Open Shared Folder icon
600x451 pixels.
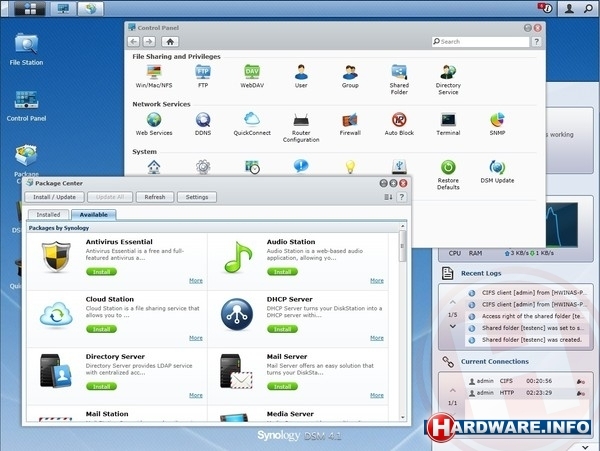point(399,80)
